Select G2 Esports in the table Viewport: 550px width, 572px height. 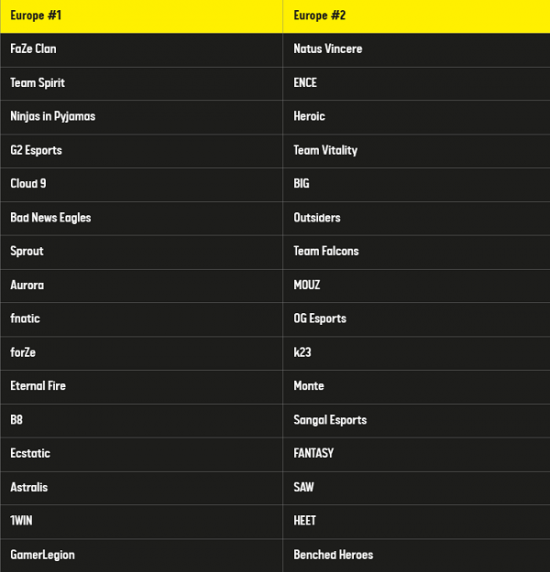click(36, 150)
